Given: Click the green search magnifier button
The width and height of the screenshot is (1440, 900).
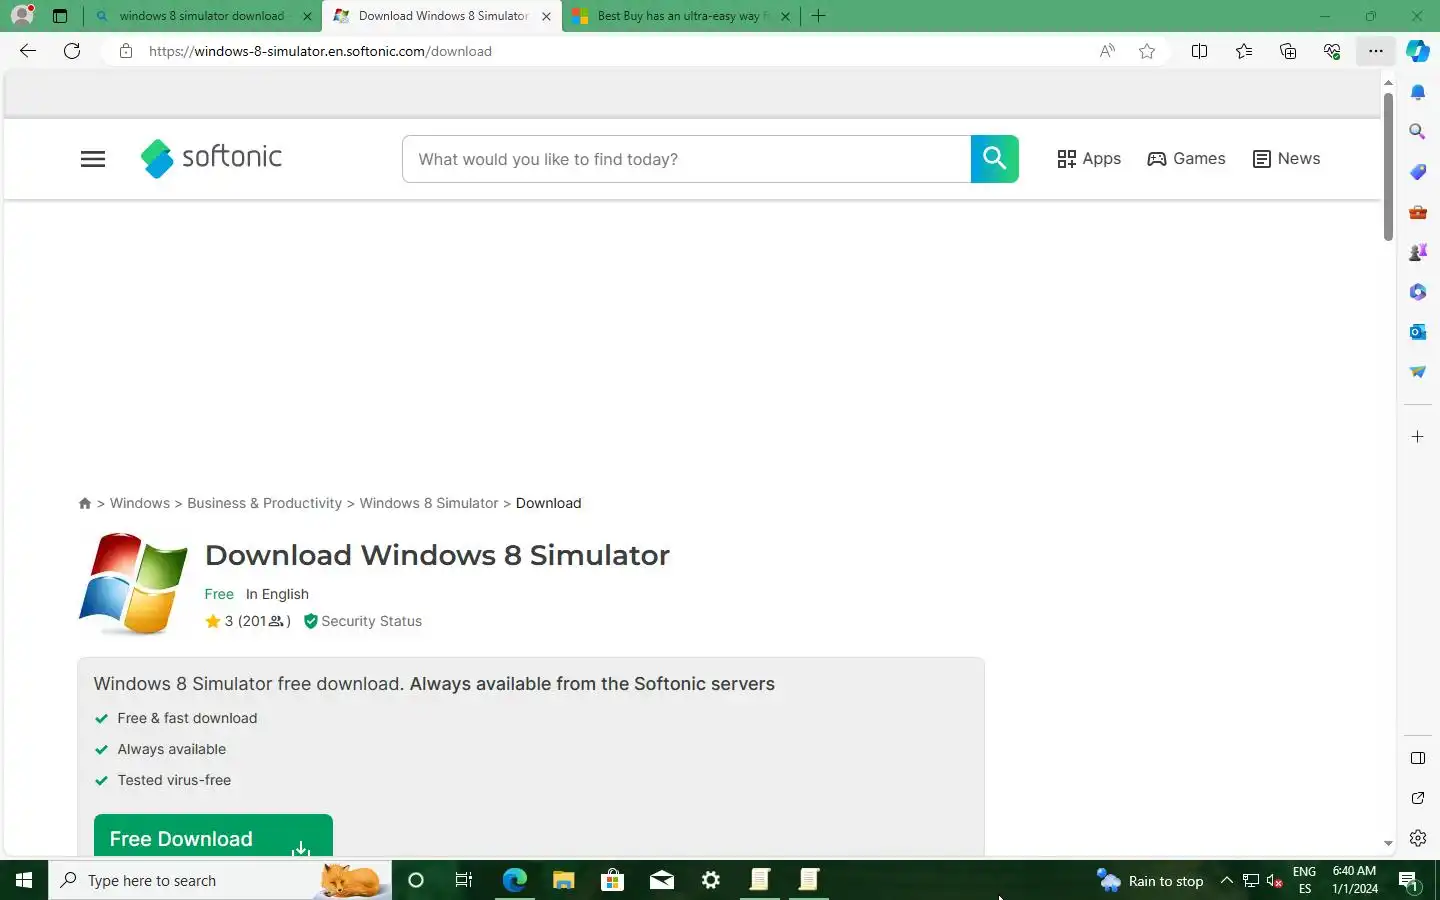Looking at the screenshot, I should [994, 159].
